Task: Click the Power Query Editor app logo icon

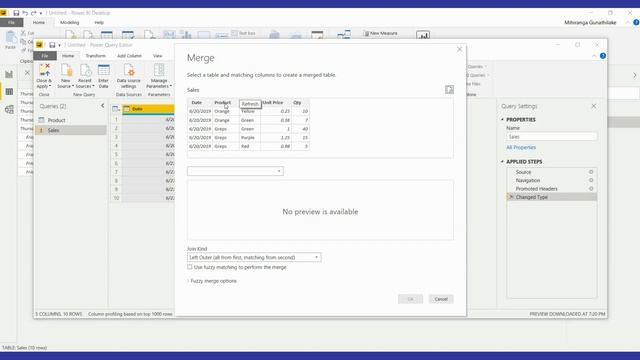Action: pyautogui.click(x=40, y=45)
